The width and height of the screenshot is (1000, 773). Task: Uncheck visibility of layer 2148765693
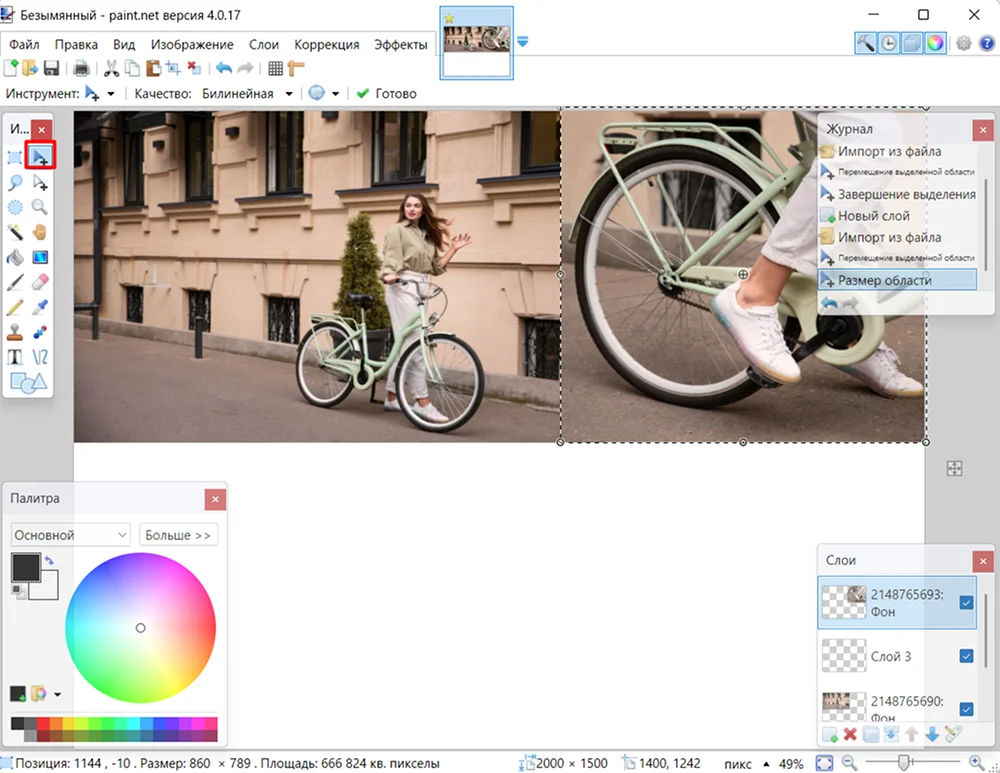point(966,603)
